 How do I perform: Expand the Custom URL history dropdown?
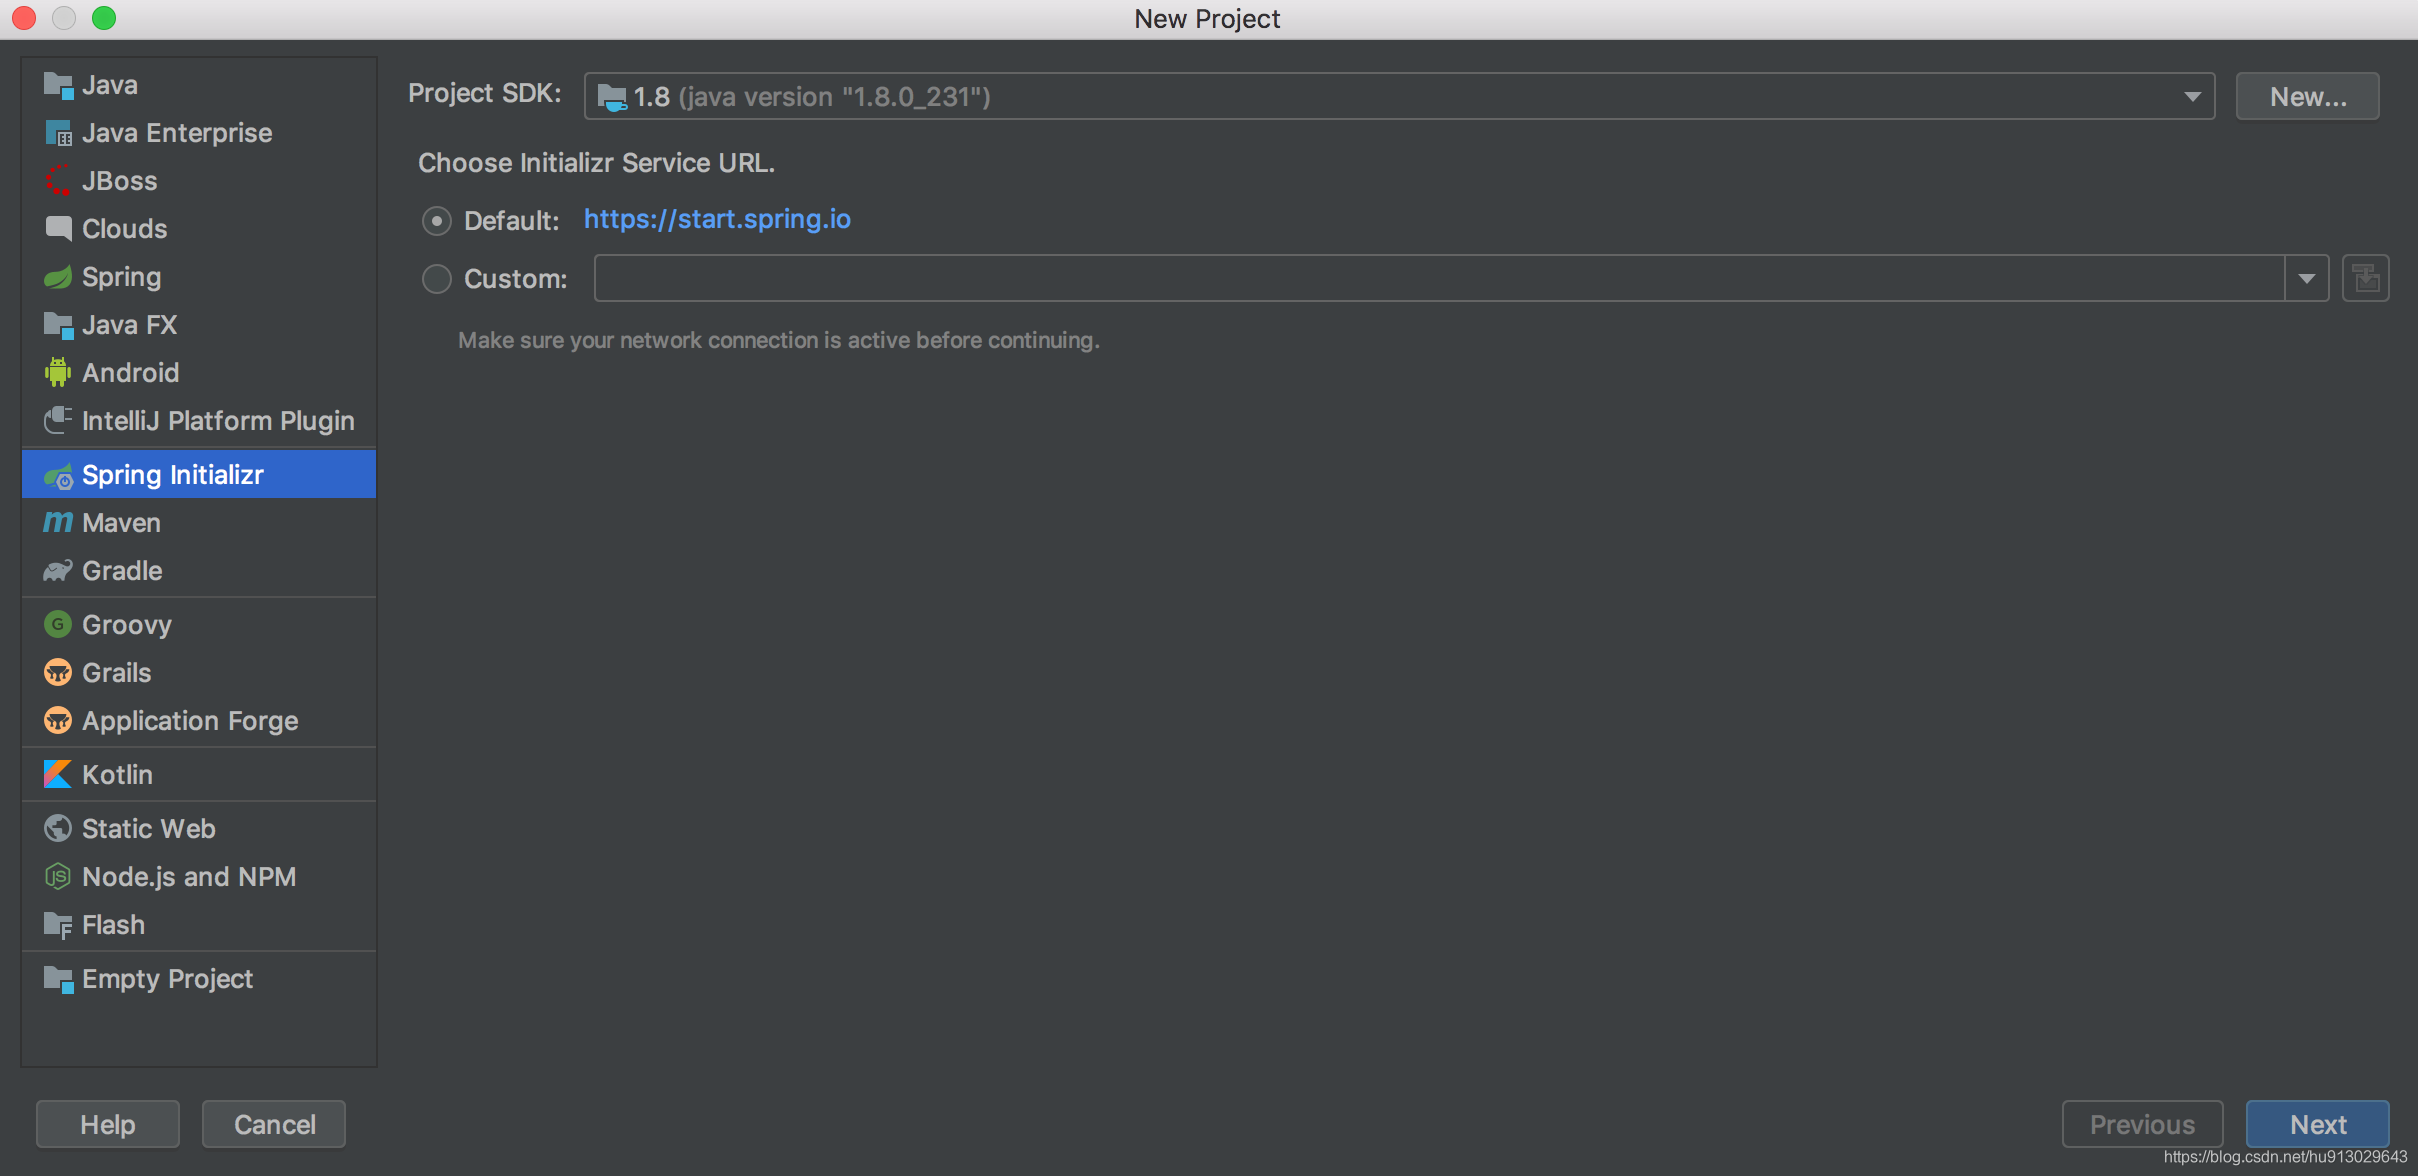pyautogui.click(x=2307, y=279)
